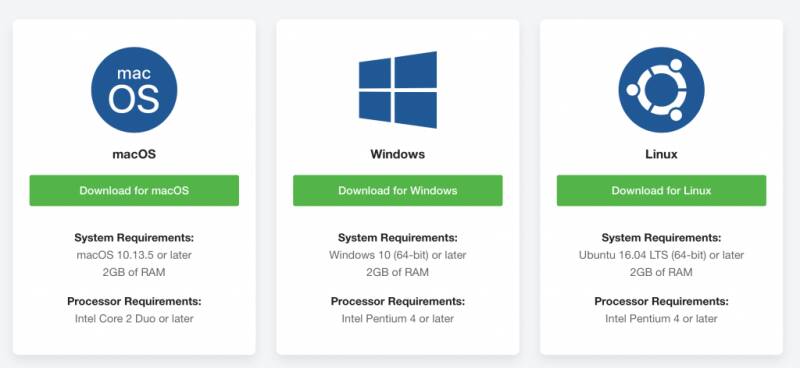The width and height of the screenshot is (800, 368).
Task: Click the Windows 10 (64-bit) requirement text
Action: pos(397,255)
